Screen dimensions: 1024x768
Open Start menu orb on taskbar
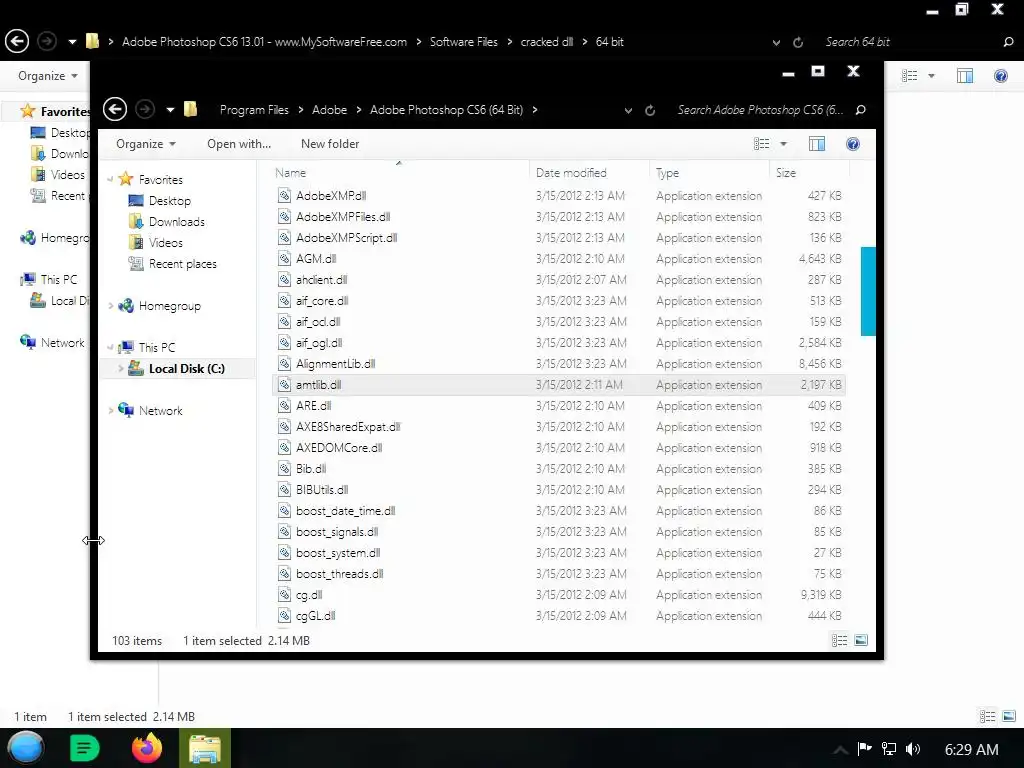point(26,748)
